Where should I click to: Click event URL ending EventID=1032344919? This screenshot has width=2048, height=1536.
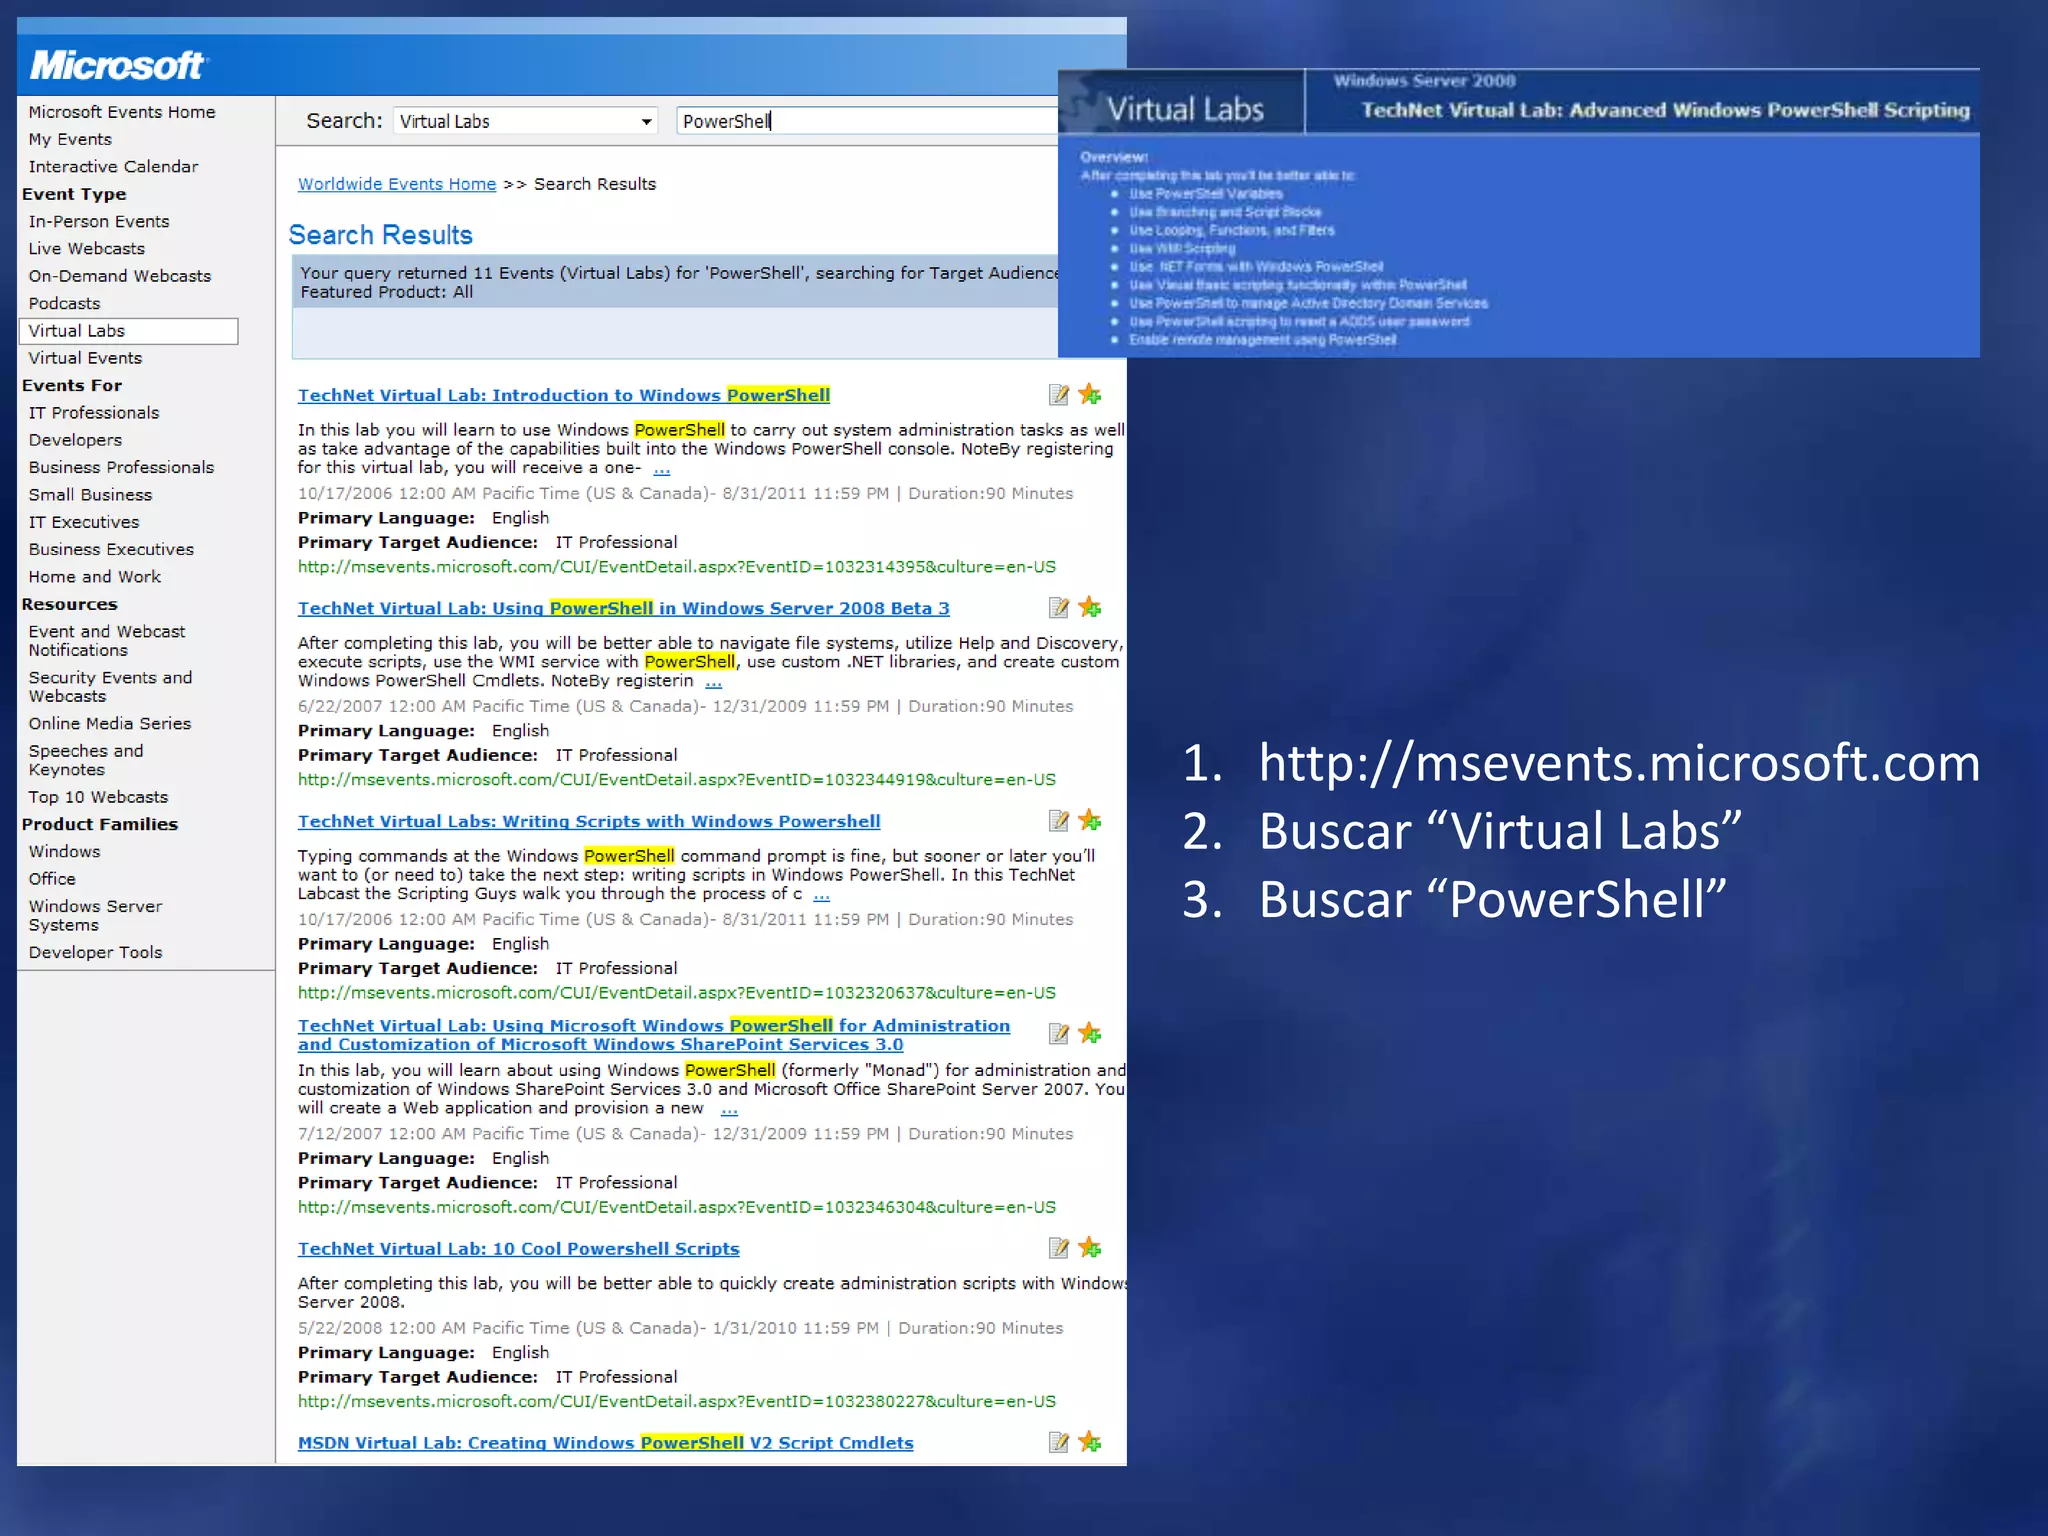point(677,780)
